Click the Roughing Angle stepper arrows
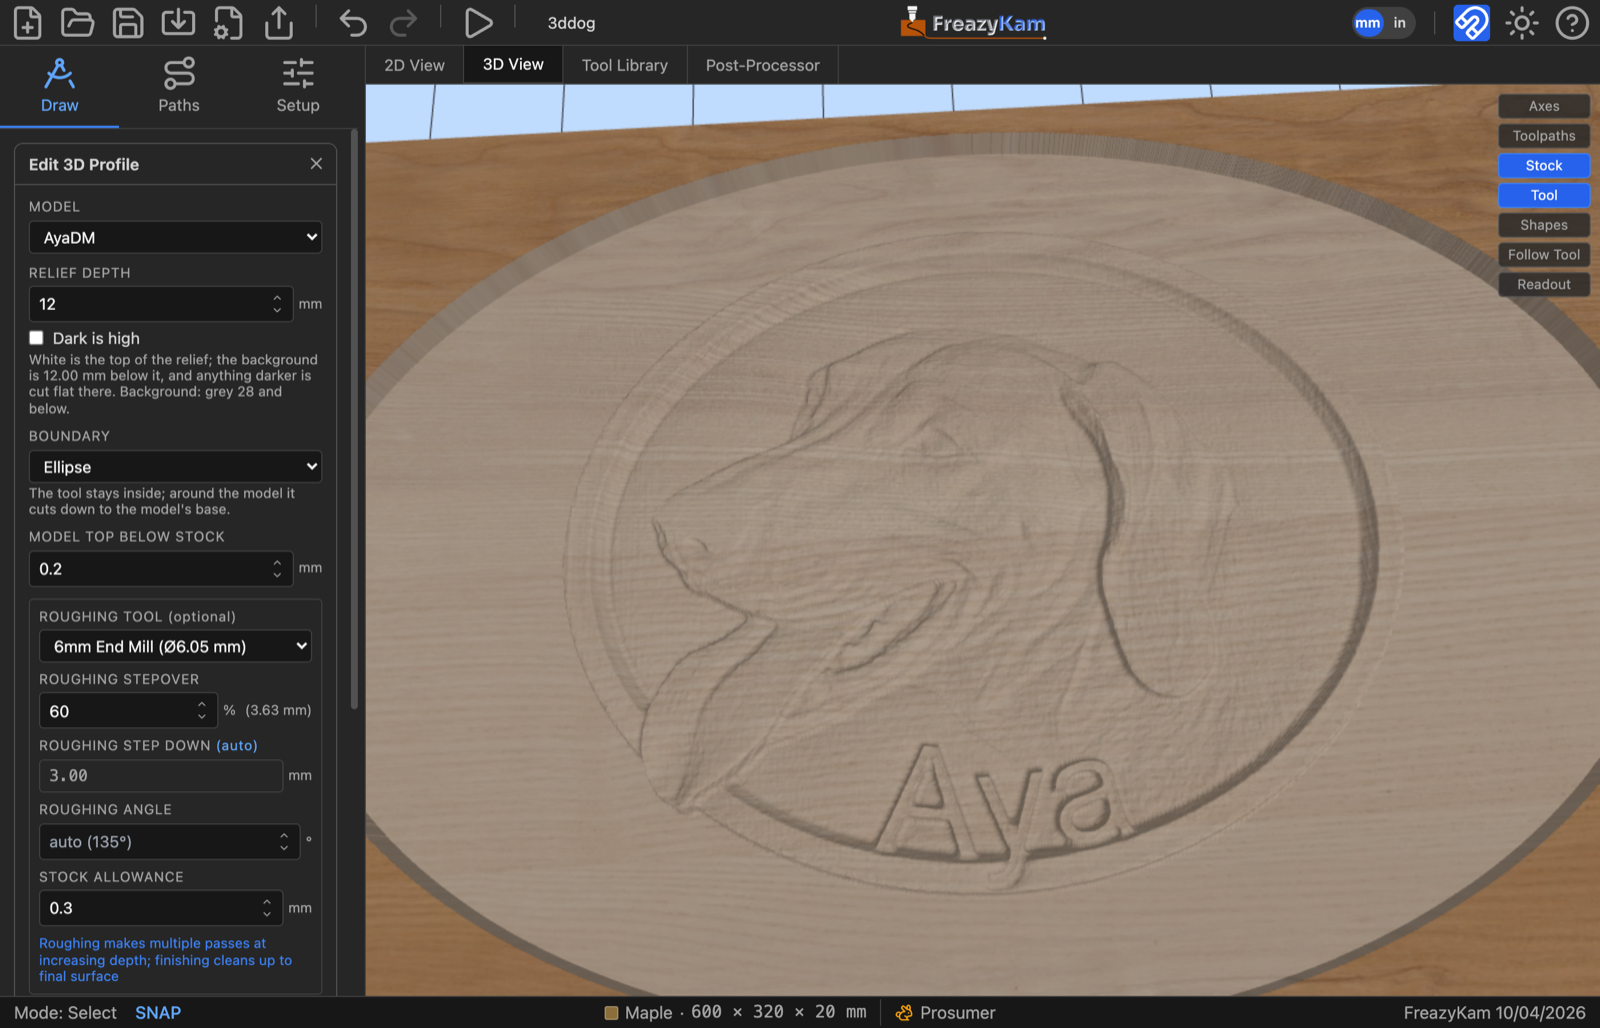Image resolution: width=1600 pixels, height=1028 pixels. 284,842
